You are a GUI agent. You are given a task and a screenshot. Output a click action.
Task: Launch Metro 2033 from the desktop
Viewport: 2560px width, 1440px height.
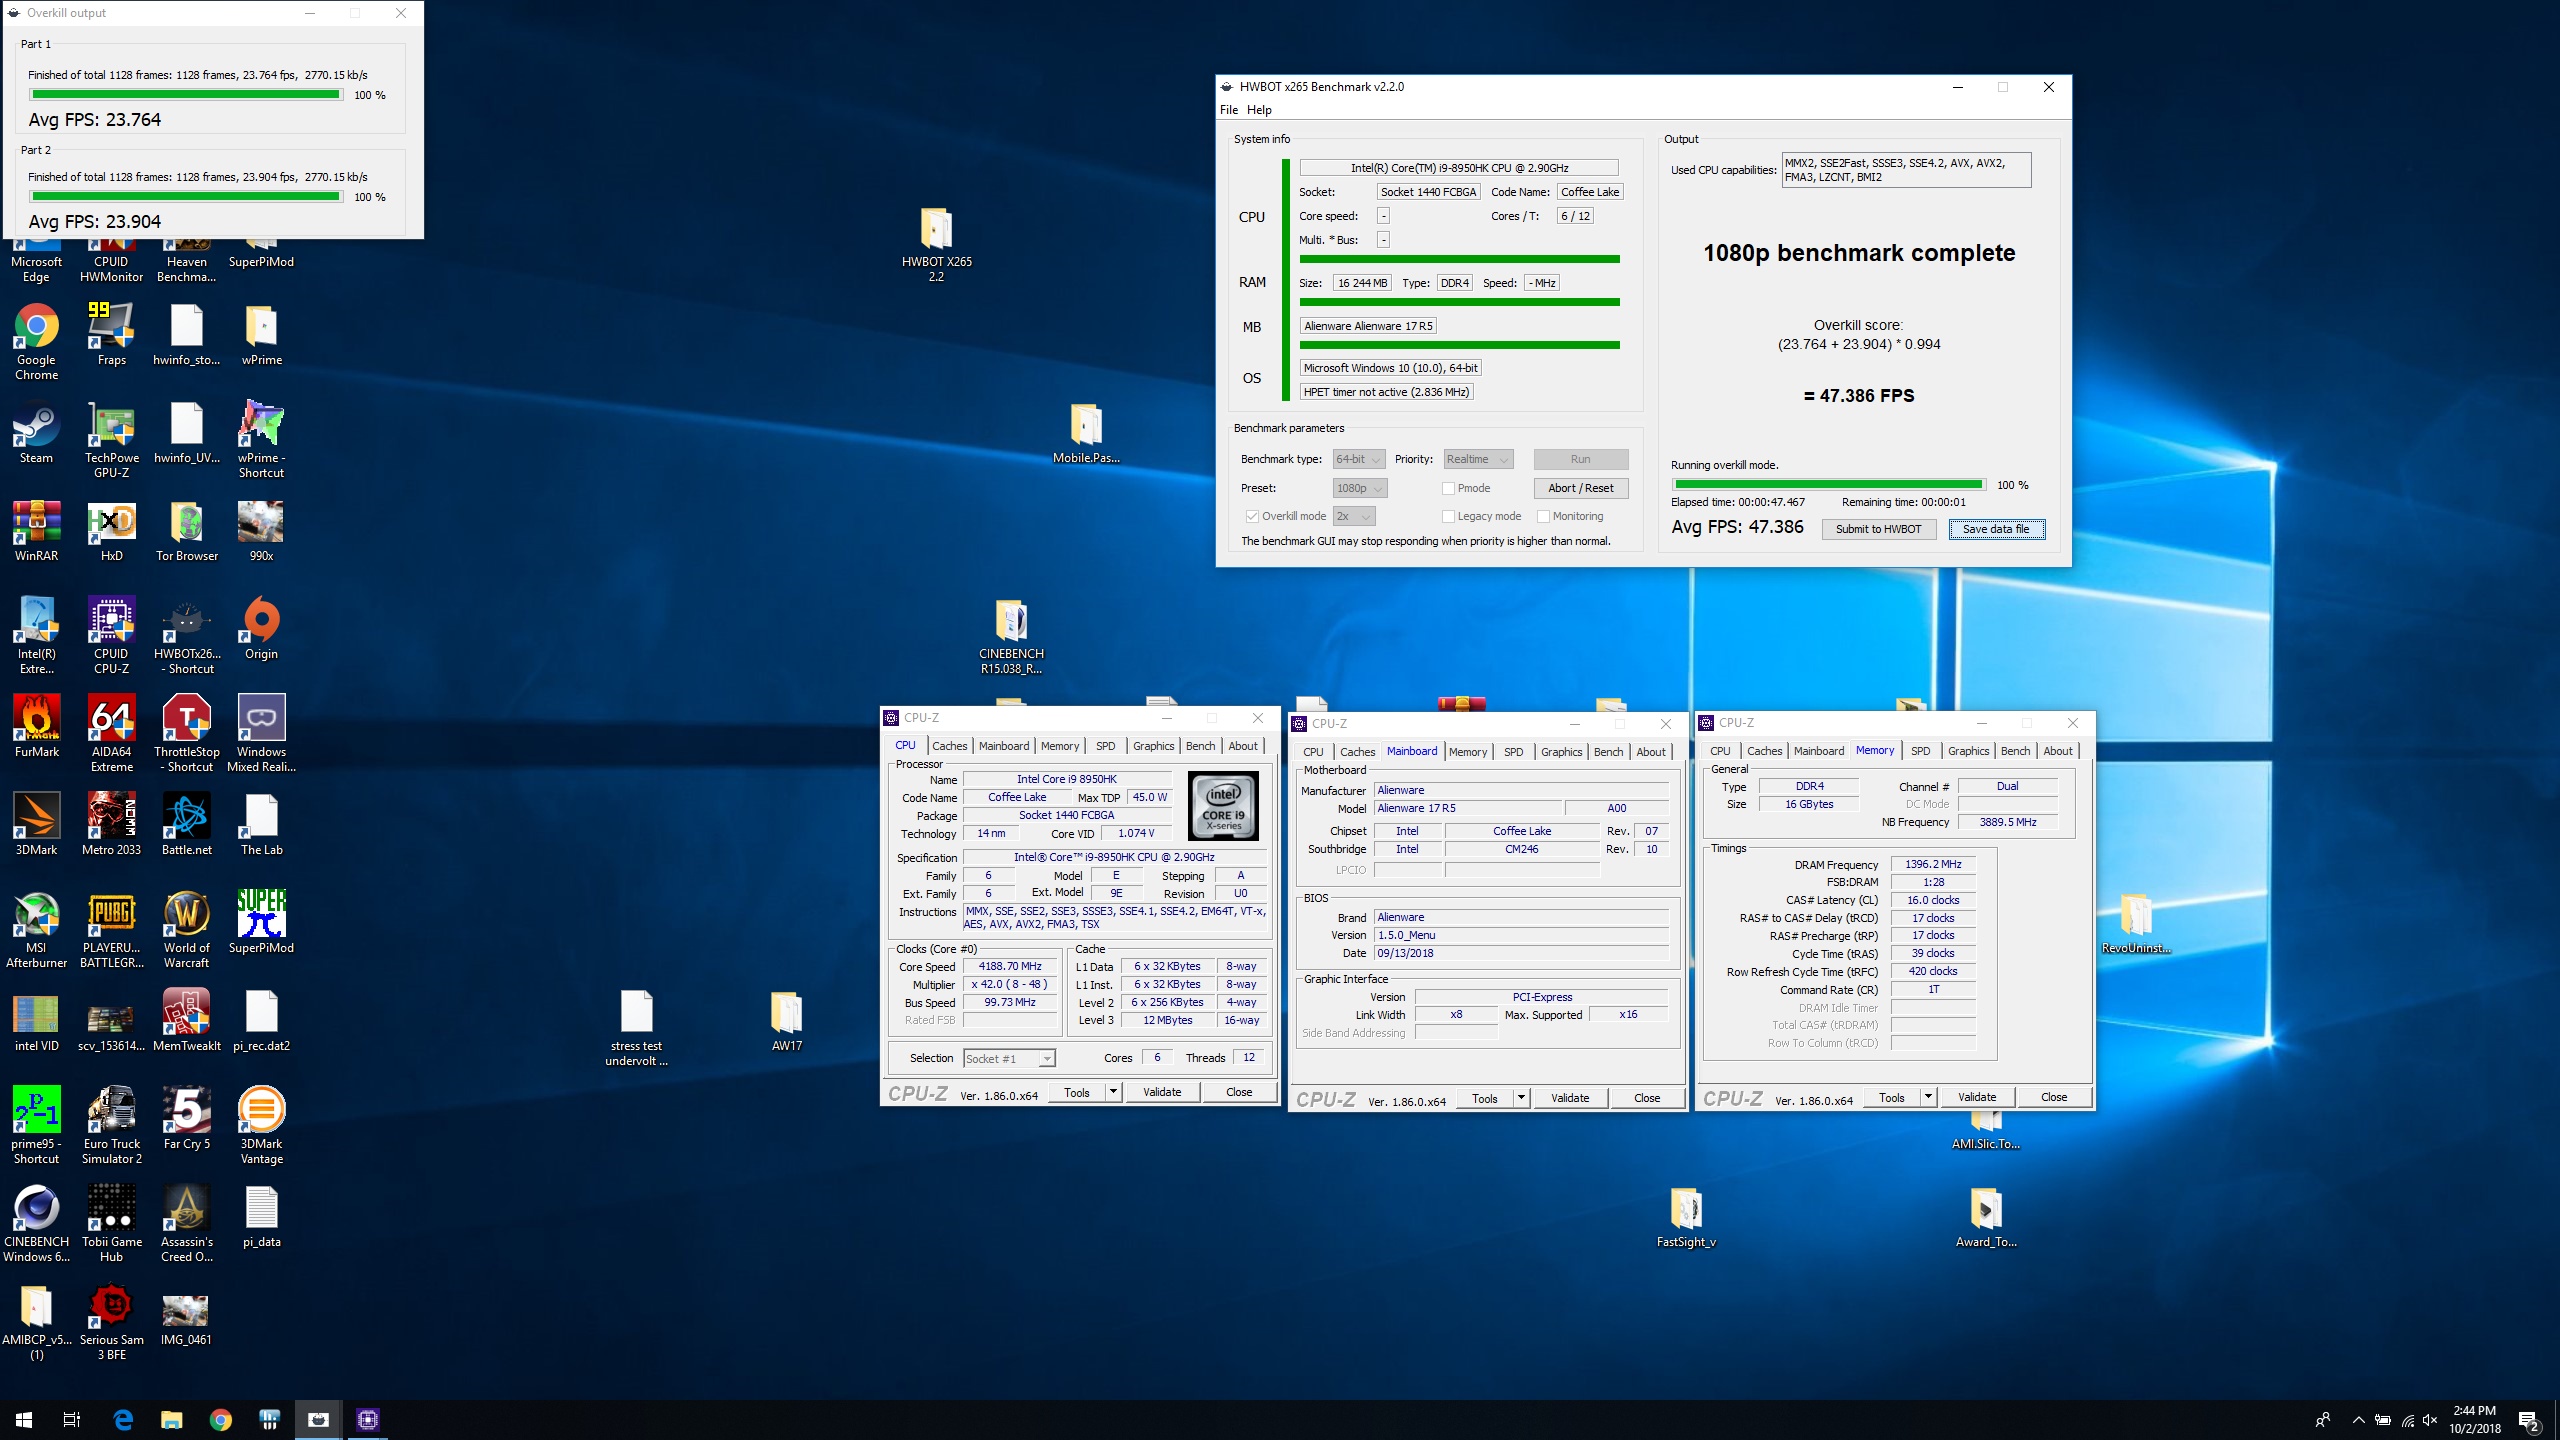(x=112, y=825)
